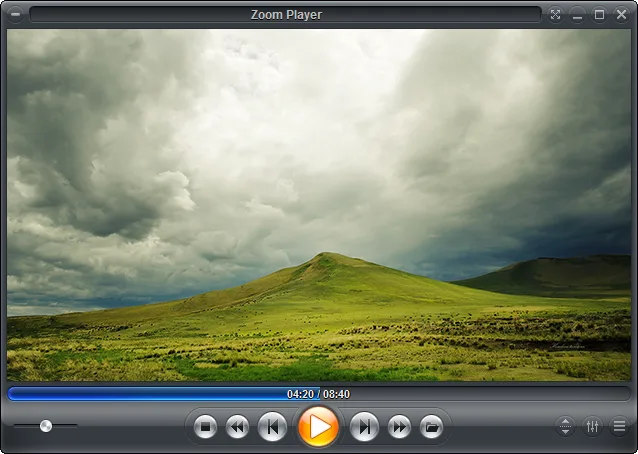Click the 04:20 / 08:40 time display
Image resolution: width=638 pixels, height=454 pixels.
318,394
